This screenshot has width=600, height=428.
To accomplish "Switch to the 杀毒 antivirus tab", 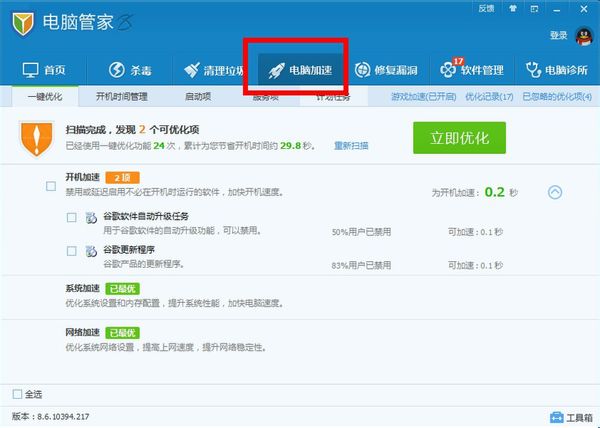I will [x=130, y=70].
